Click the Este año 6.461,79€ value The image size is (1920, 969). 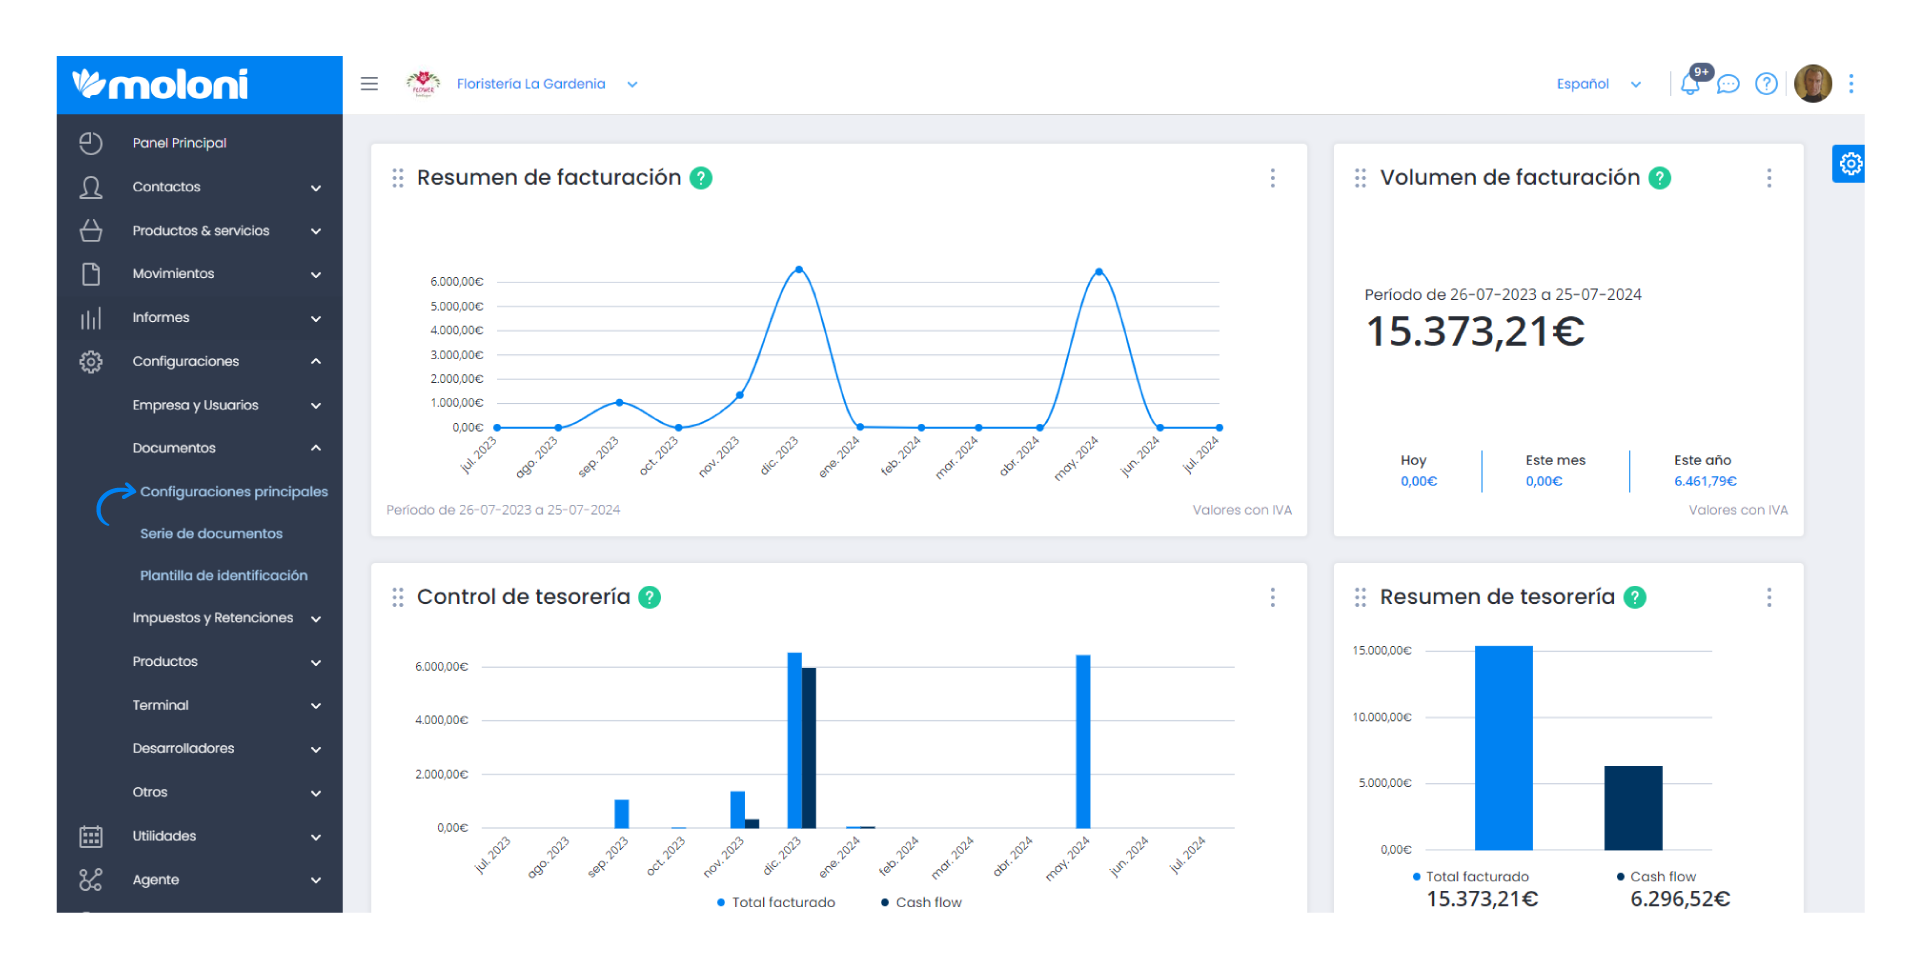click(x=1705, y=481)
